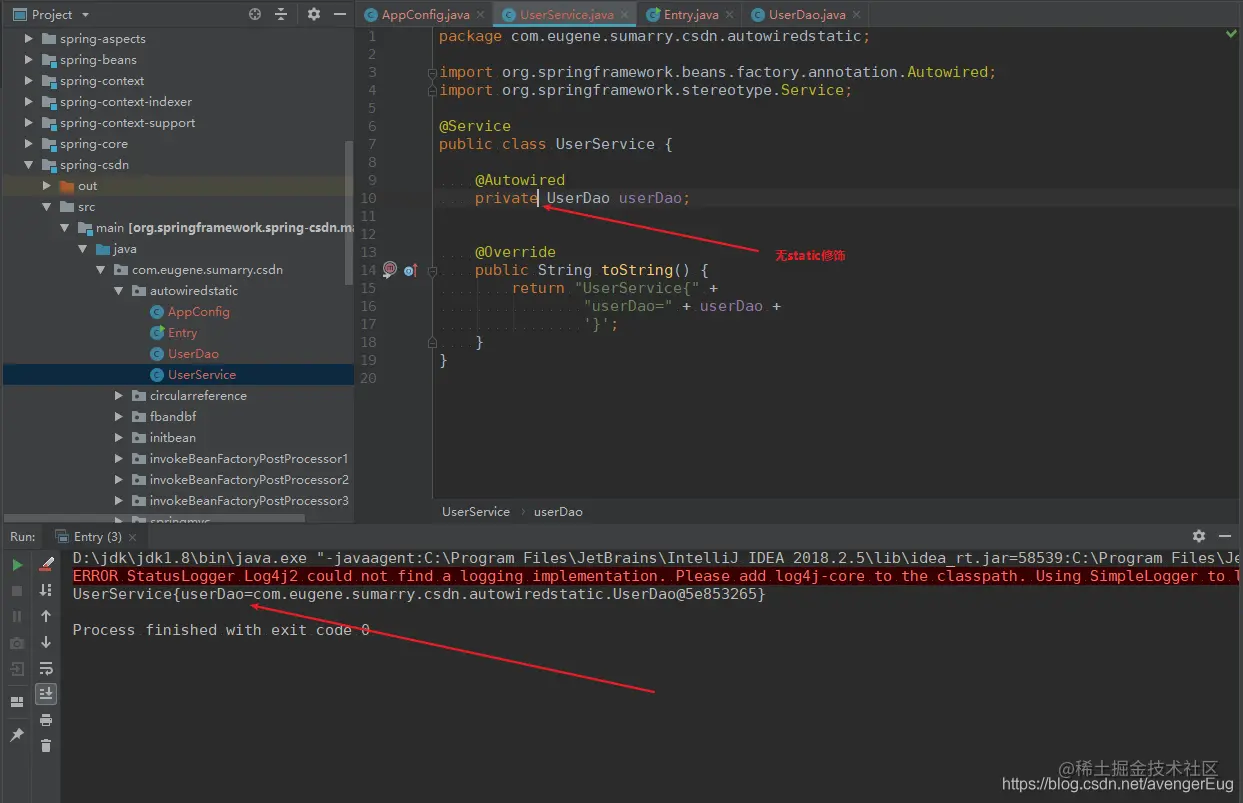Viewport: 1243px width, 803px height.
Task: Close the UserDao.java tab
Action: pos(857,15)
